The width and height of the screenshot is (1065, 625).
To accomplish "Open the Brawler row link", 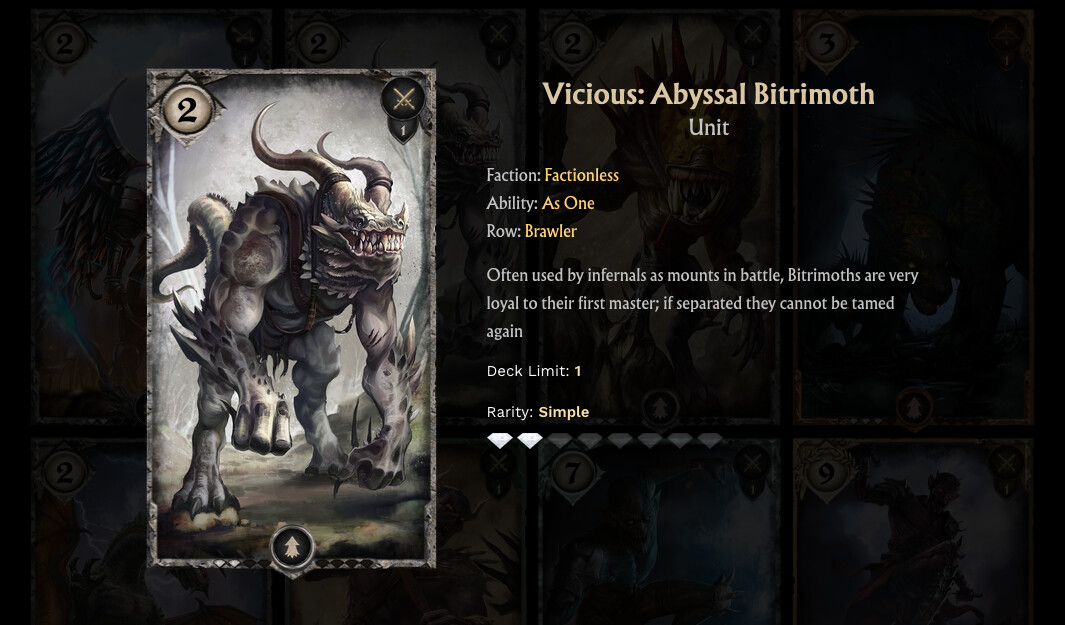I will pos(551,231).
